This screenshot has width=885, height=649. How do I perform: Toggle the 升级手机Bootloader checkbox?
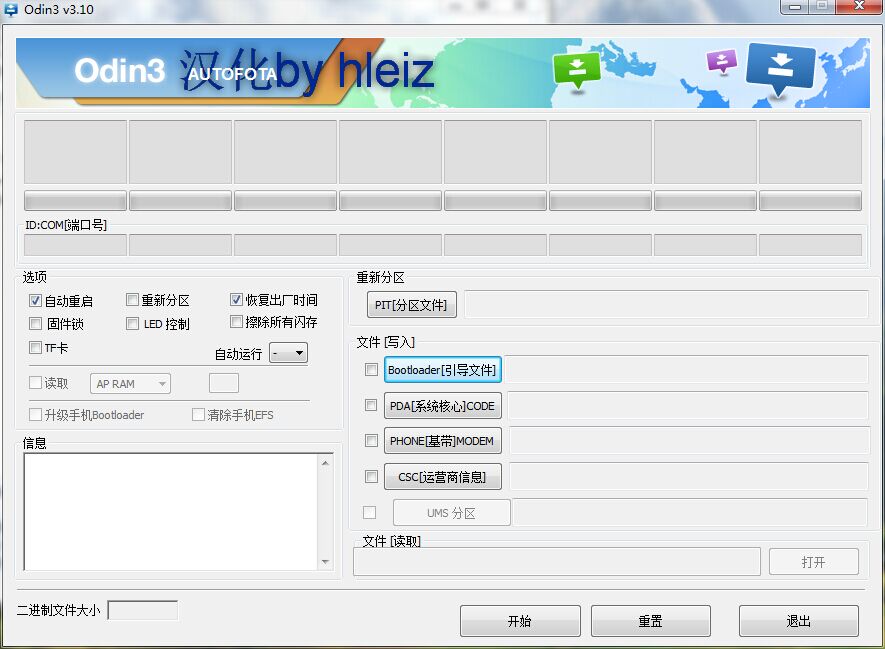[35, 415]
